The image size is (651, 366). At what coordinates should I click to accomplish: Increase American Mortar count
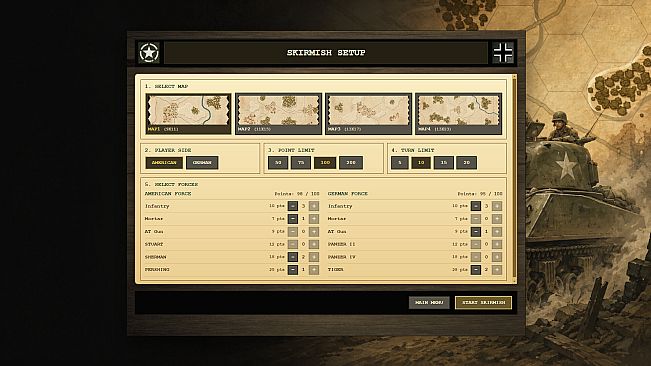coord(314,219)
